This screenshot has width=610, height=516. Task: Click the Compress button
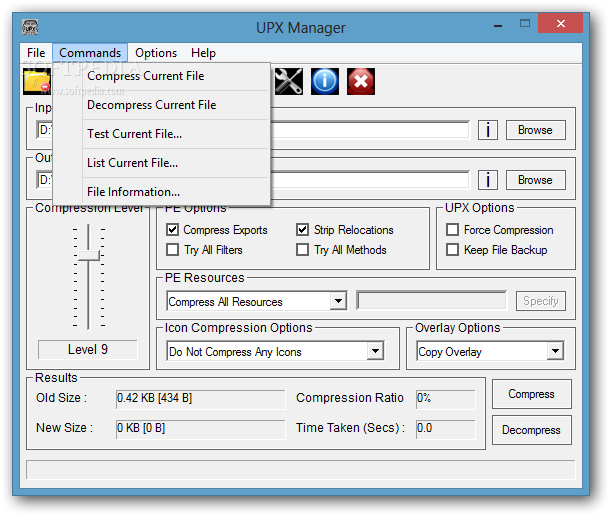coord(531,394)
